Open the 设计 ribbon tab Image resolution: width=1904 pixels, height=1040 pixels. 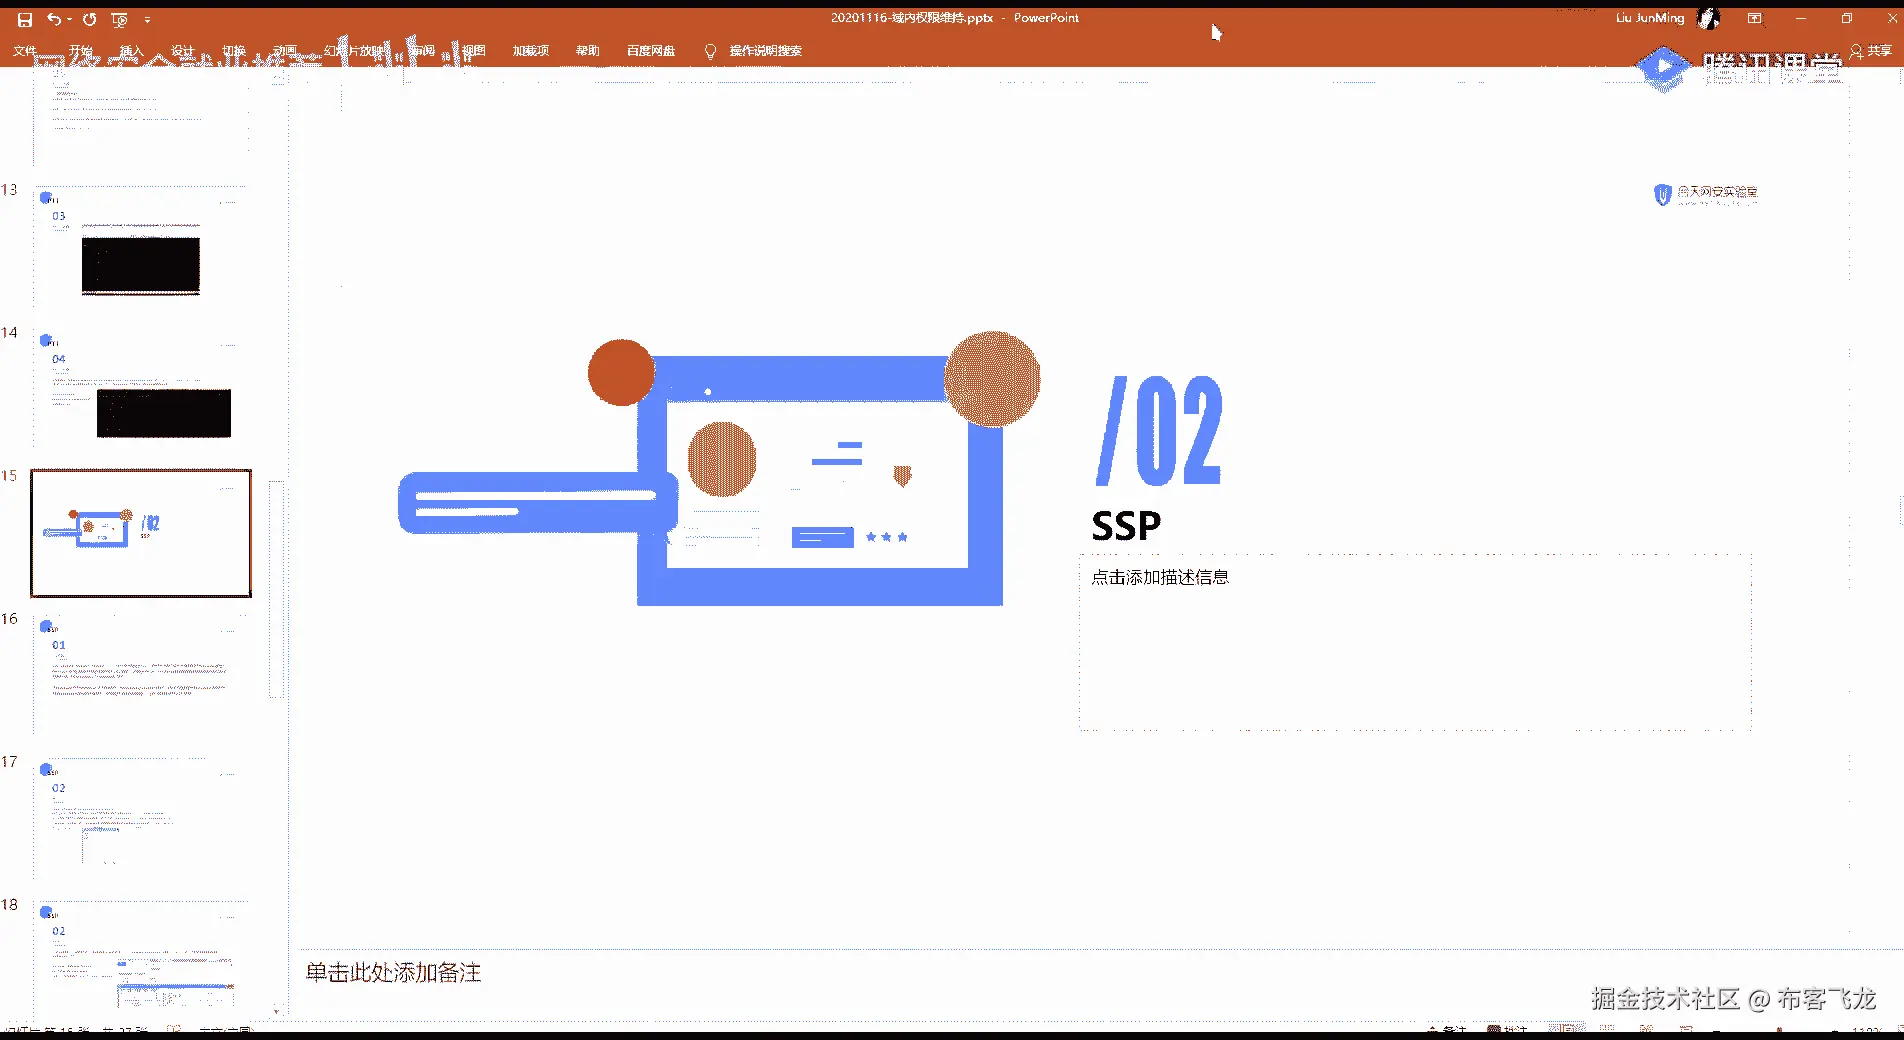pos(183,50)
